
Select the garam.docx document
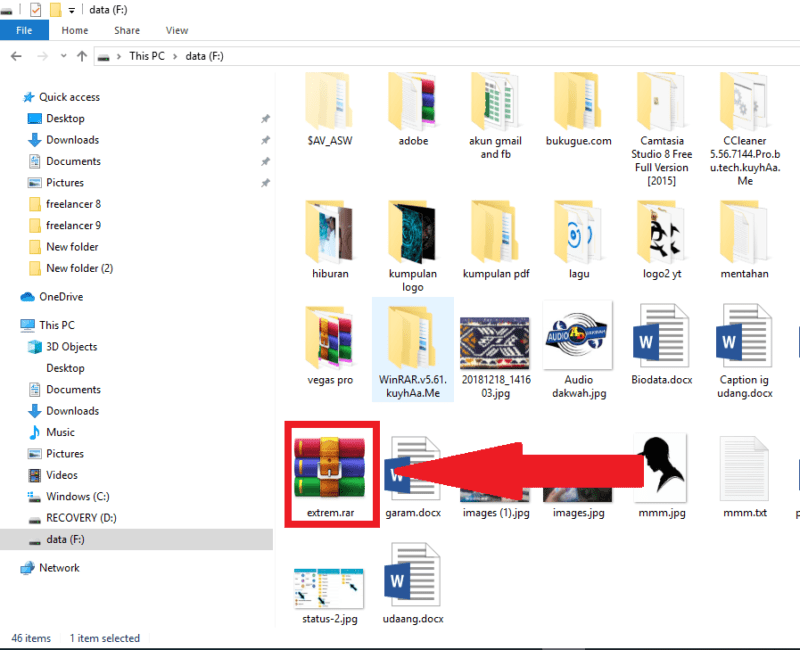tap(413, 477)
